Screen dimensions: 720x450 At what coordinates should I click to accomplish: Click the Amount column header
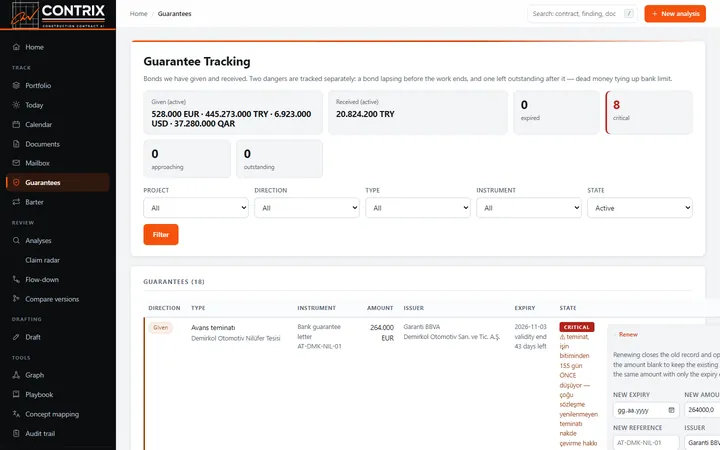point(380,308)
